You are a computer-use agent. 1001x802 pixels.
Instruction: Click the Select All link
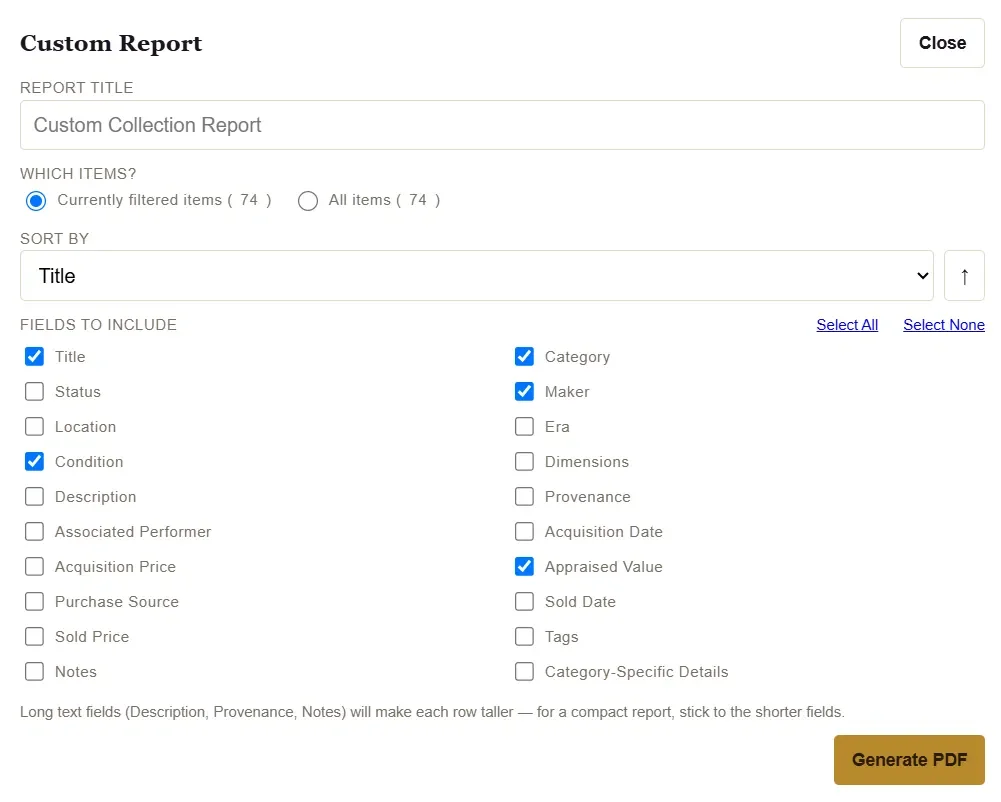click(x=847, y=325)
